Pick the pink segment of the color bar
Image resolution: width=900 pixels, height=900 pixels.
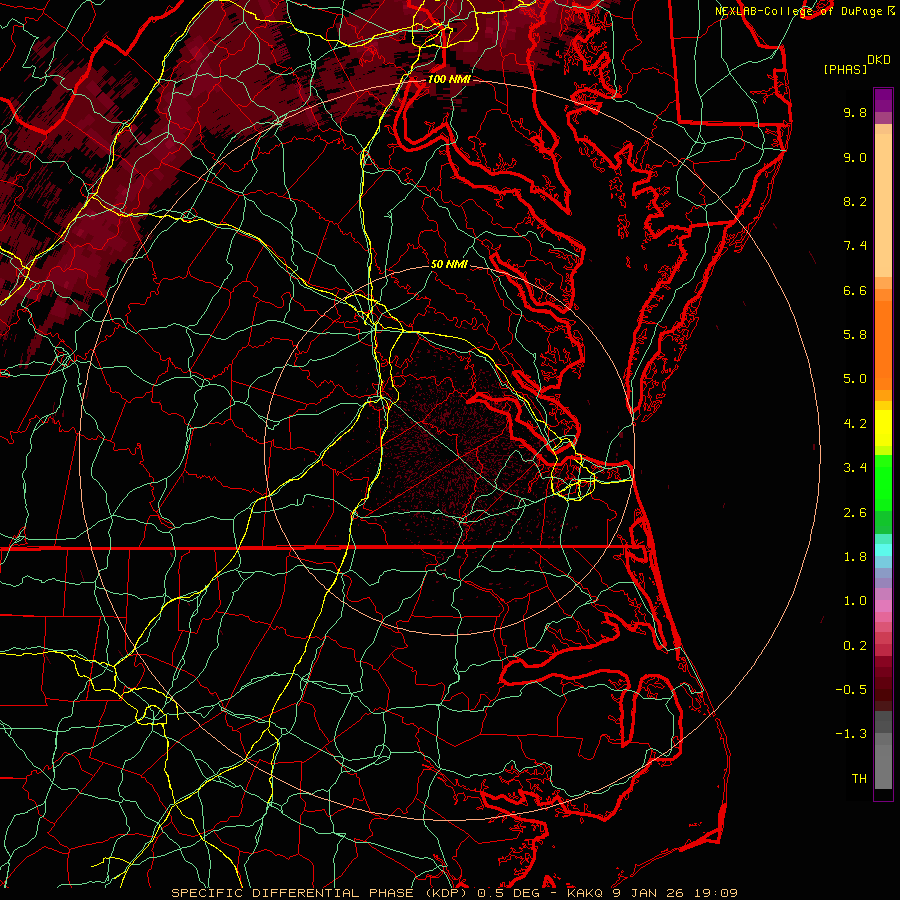click(883, 606)
